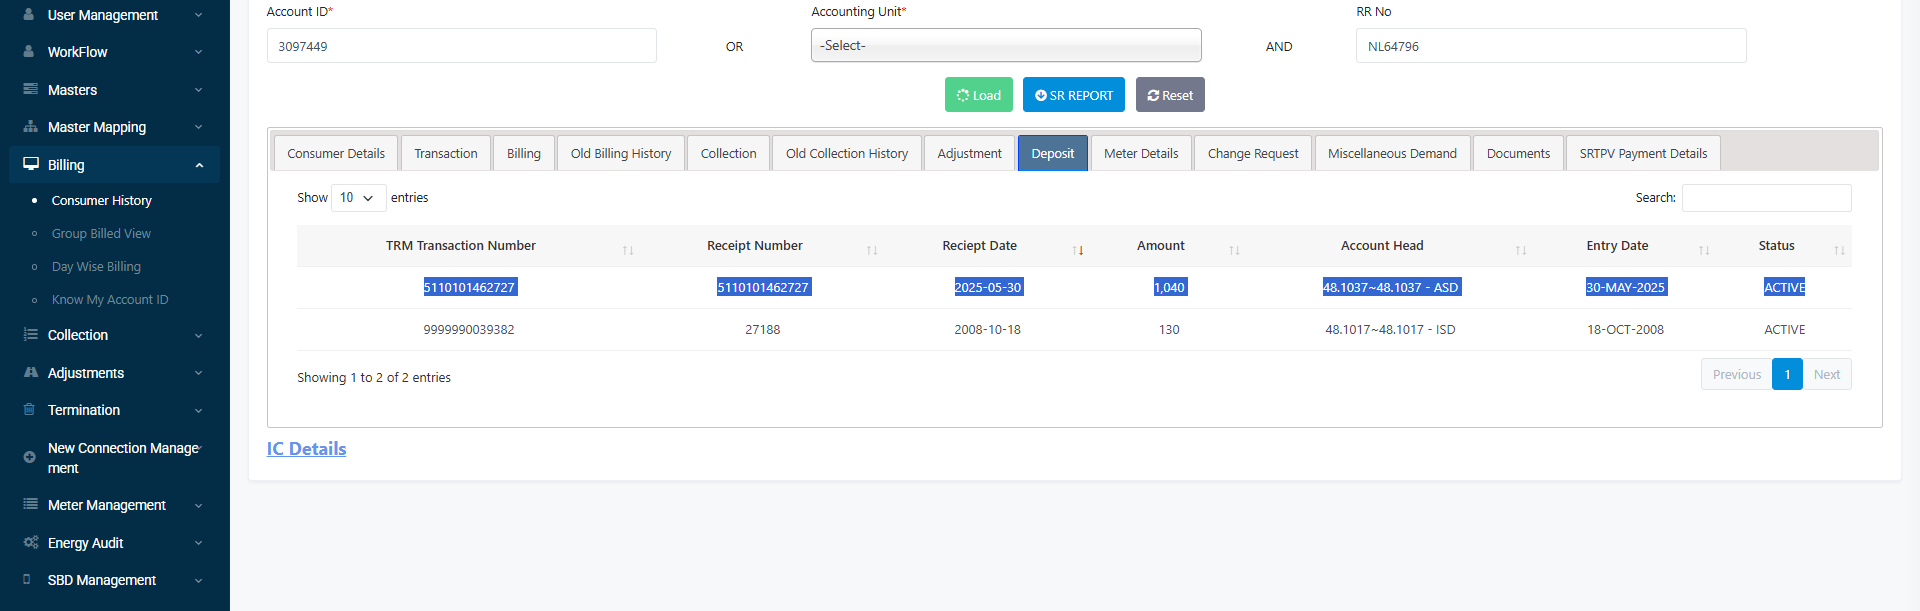
Task: Sort by Receipt Number arrows
Action: [872, 250]
